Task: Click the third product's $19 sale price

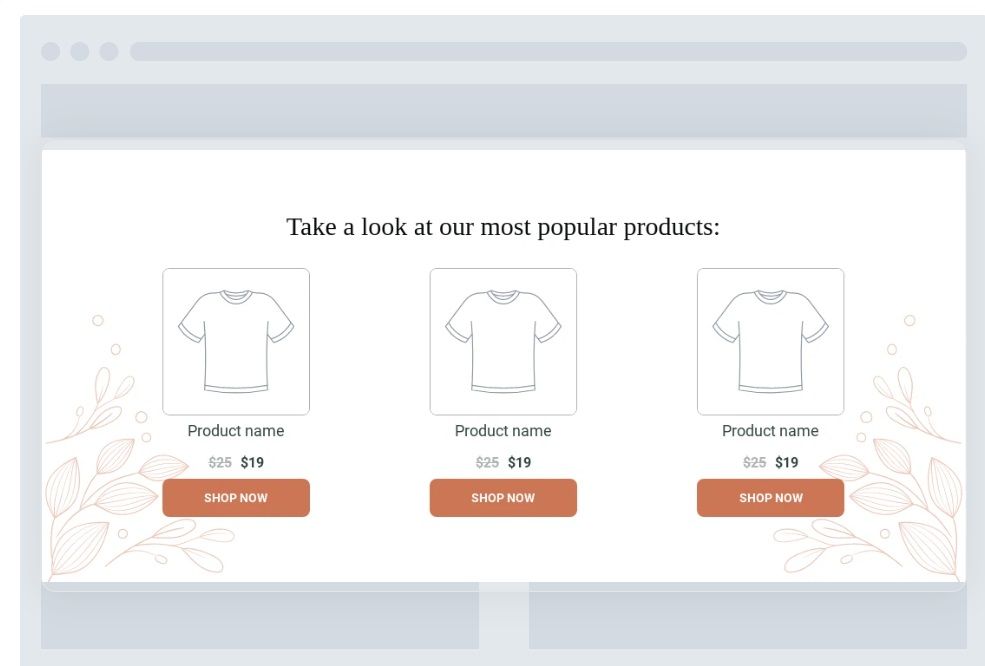Action: [x=787, y=462]
